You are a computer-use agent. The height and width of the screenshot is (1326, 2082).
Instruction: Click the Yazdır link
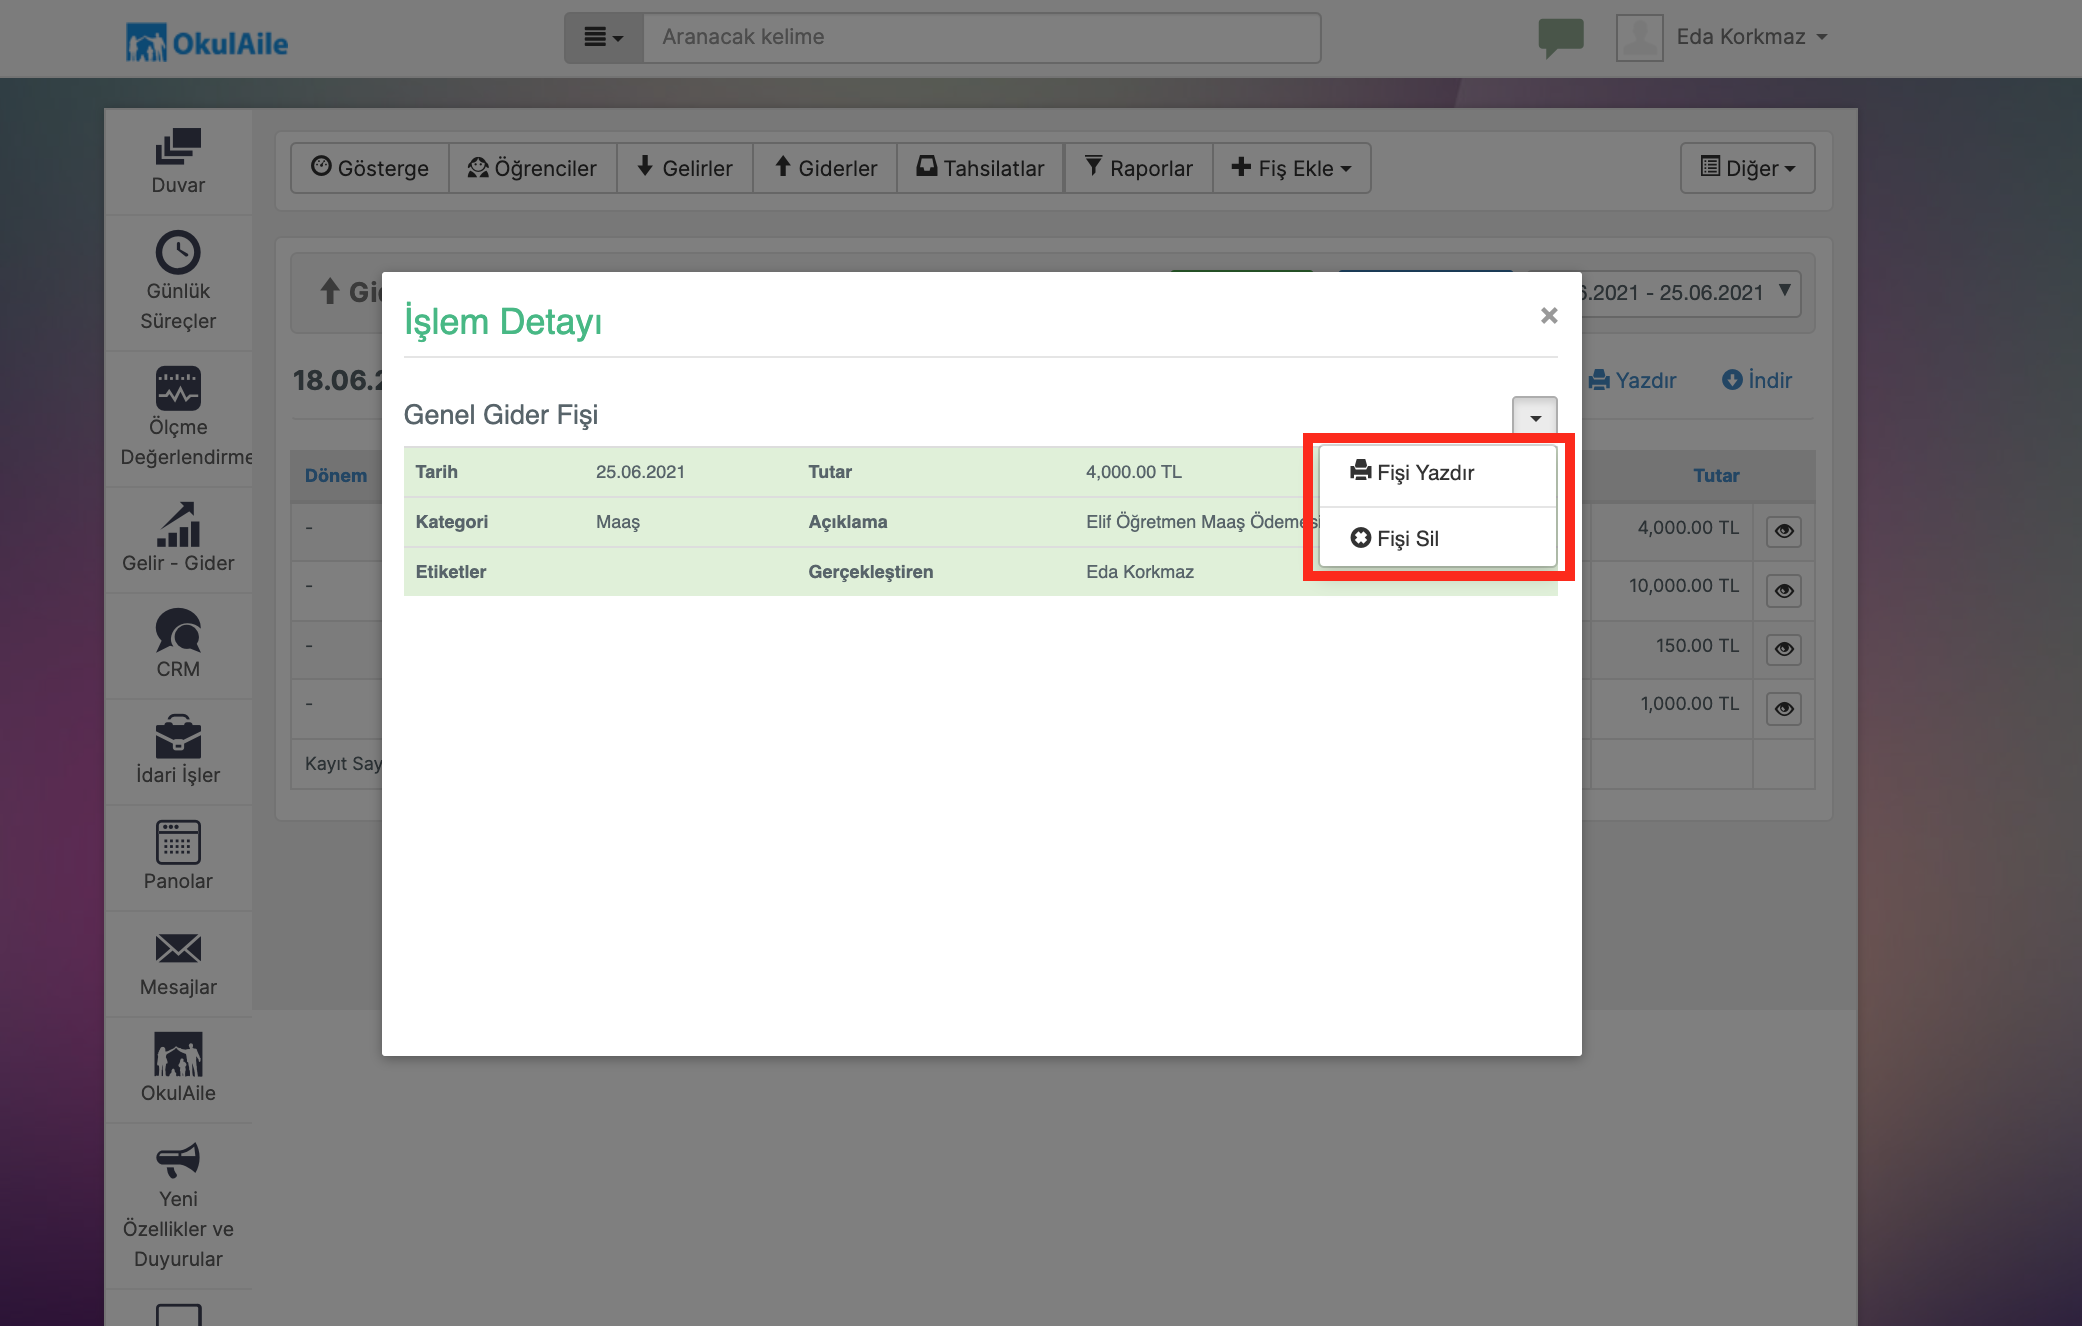[x=1633, y=381]
